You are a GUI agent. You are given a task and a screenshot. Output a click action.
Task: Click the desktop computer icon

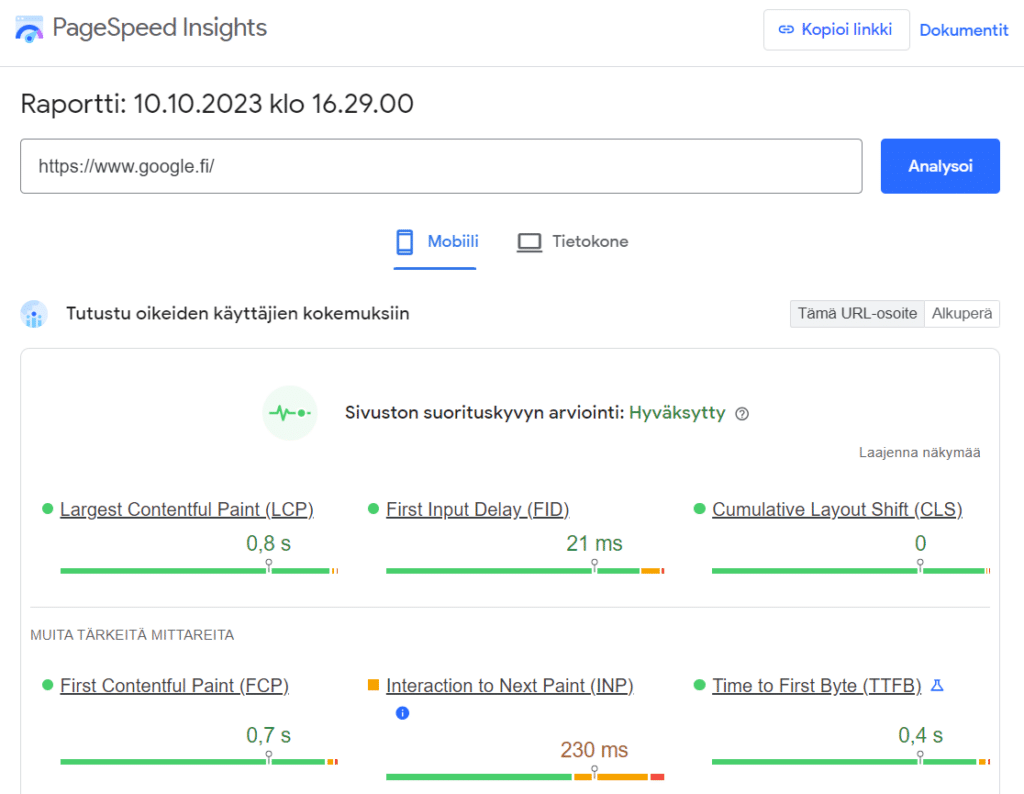click(x=529, y=242)
